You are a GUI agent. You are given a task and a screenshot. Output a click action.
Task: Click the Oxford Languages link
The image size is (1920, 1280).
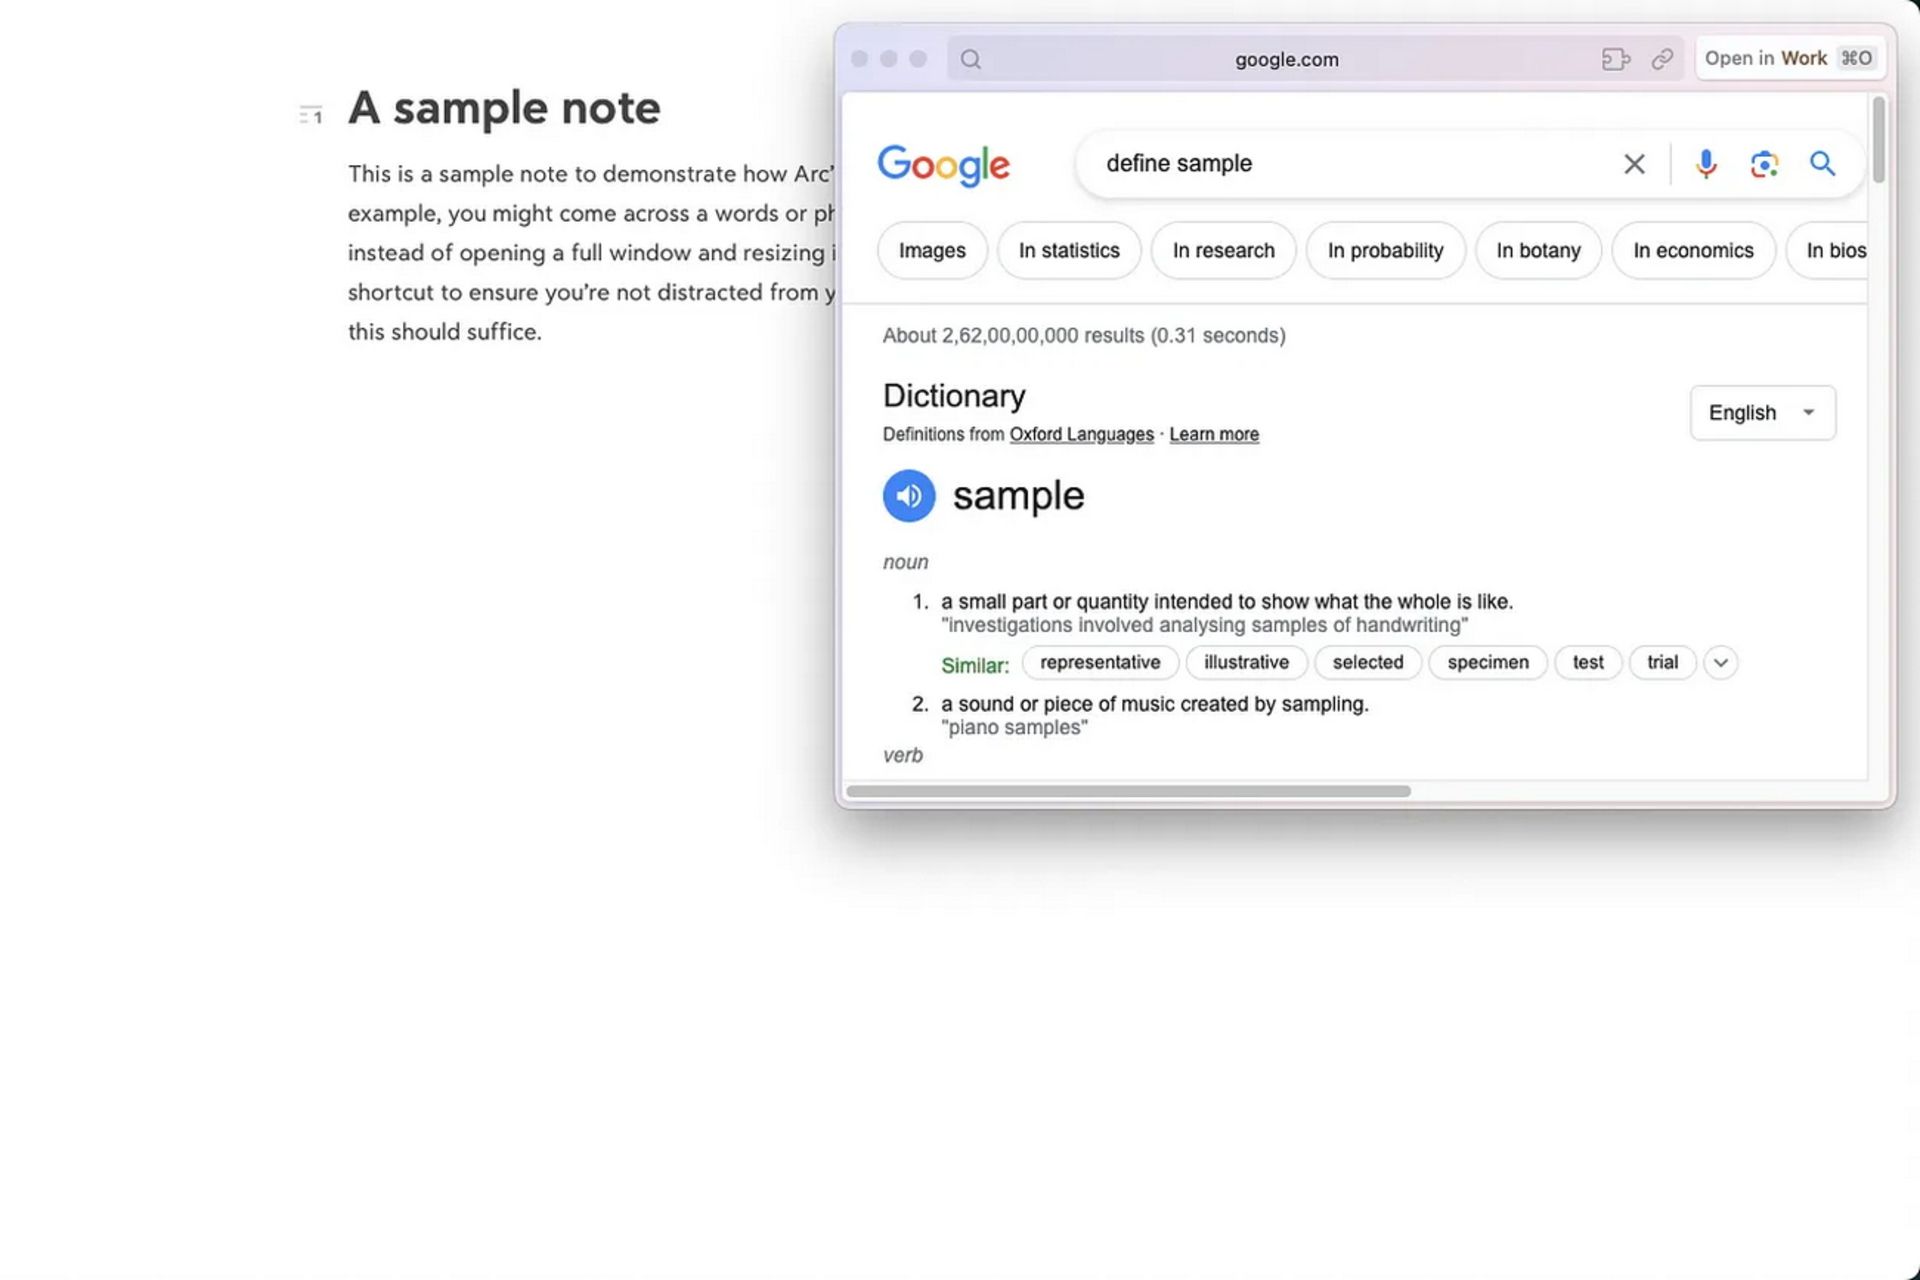tap(1080, 434)
